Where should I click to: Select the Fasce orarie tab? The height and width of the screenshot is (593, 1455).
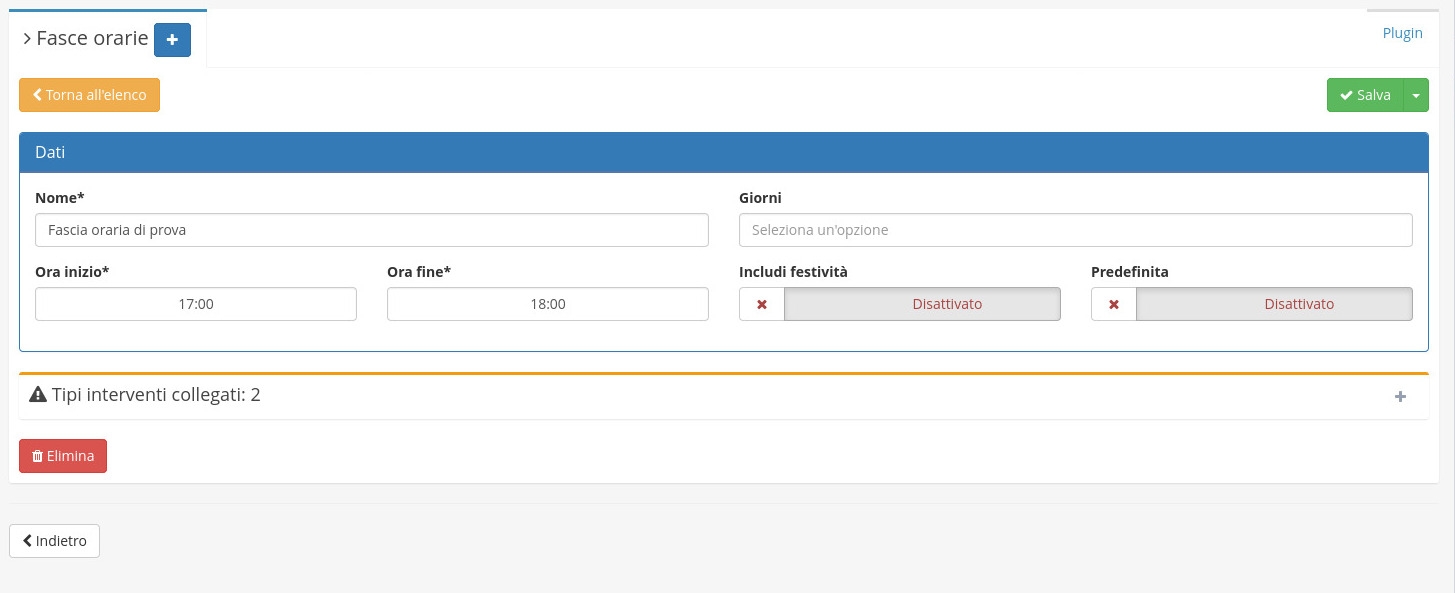pos(91,39)
